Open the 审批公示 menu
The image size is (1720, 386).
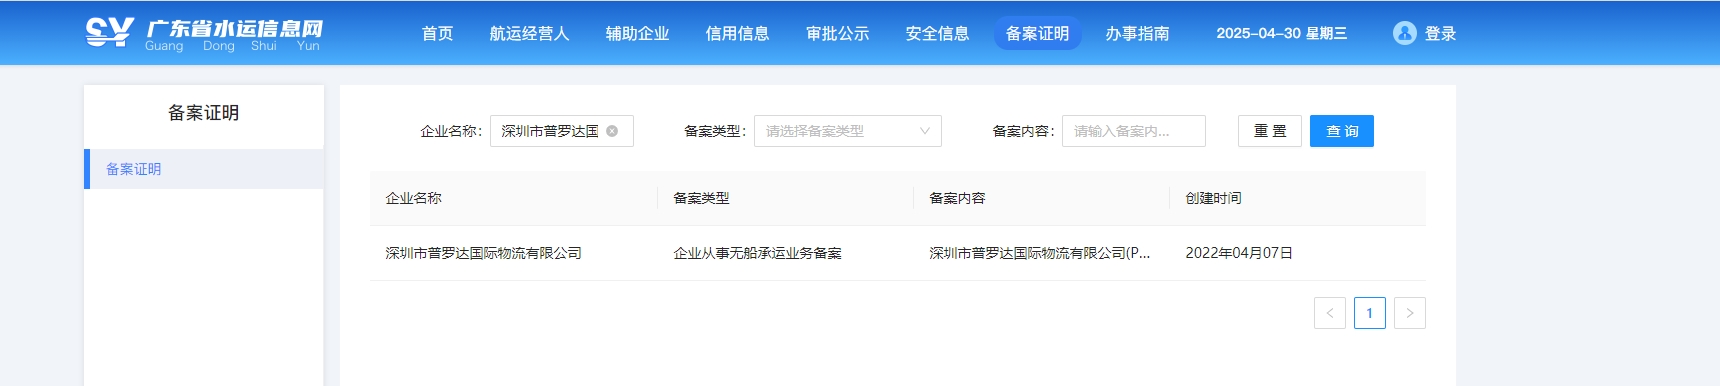pos(837,33)
